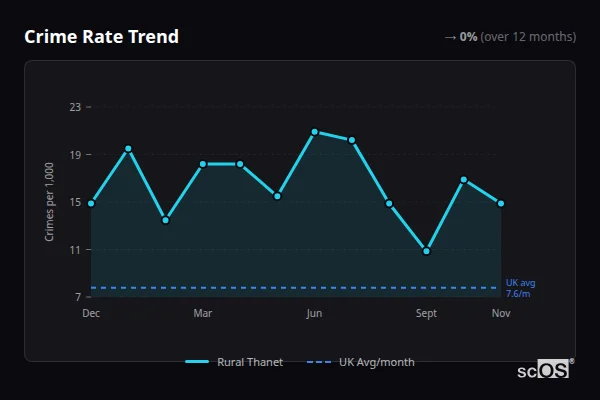Click the Dec x-axis label
The height and width of the screenshot is (400, 600).
(x=91, y=313)
